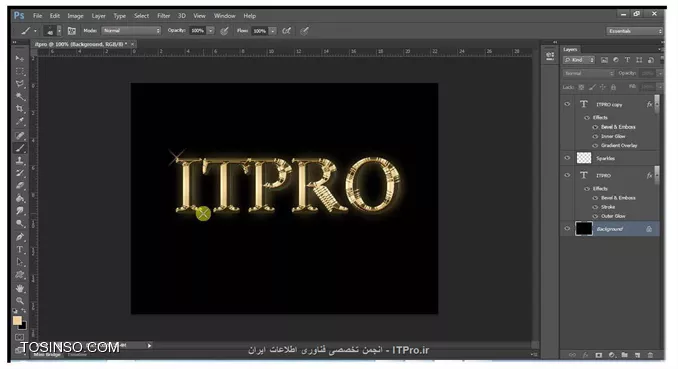Viewport: 678px width, 369px height.
Task: Open the Brush panel toggle icon
Action: pyautogui.click(x=72, y=31)
